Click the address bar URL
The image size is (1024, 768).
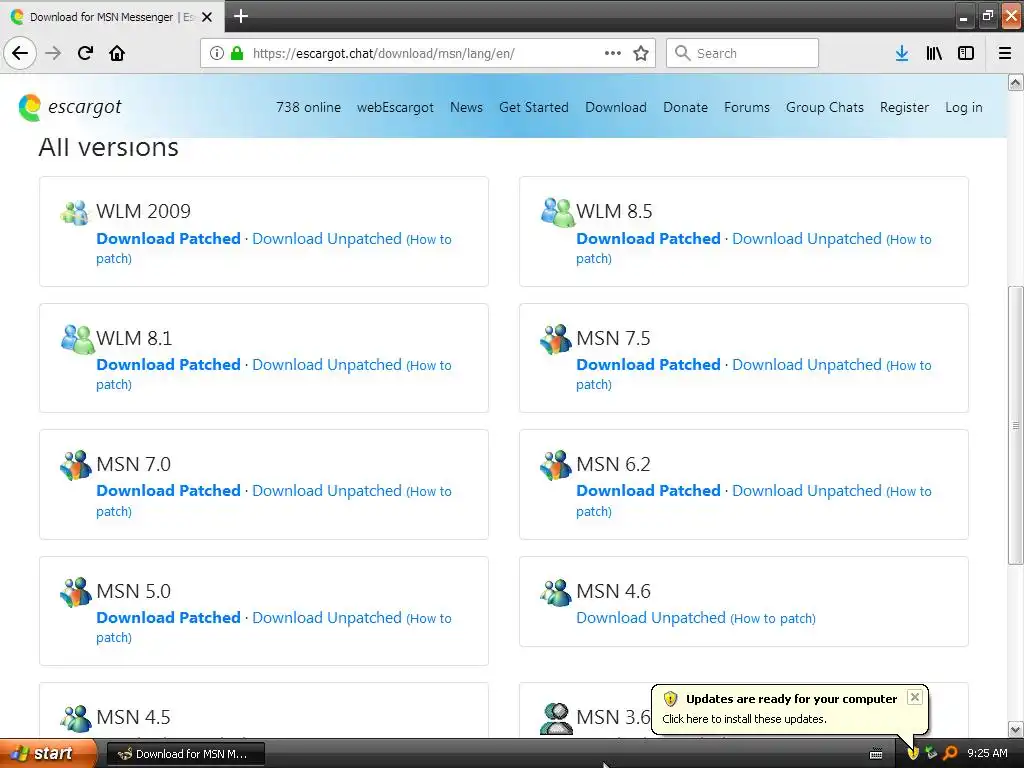pyautogui.click(x=383, y=54)
